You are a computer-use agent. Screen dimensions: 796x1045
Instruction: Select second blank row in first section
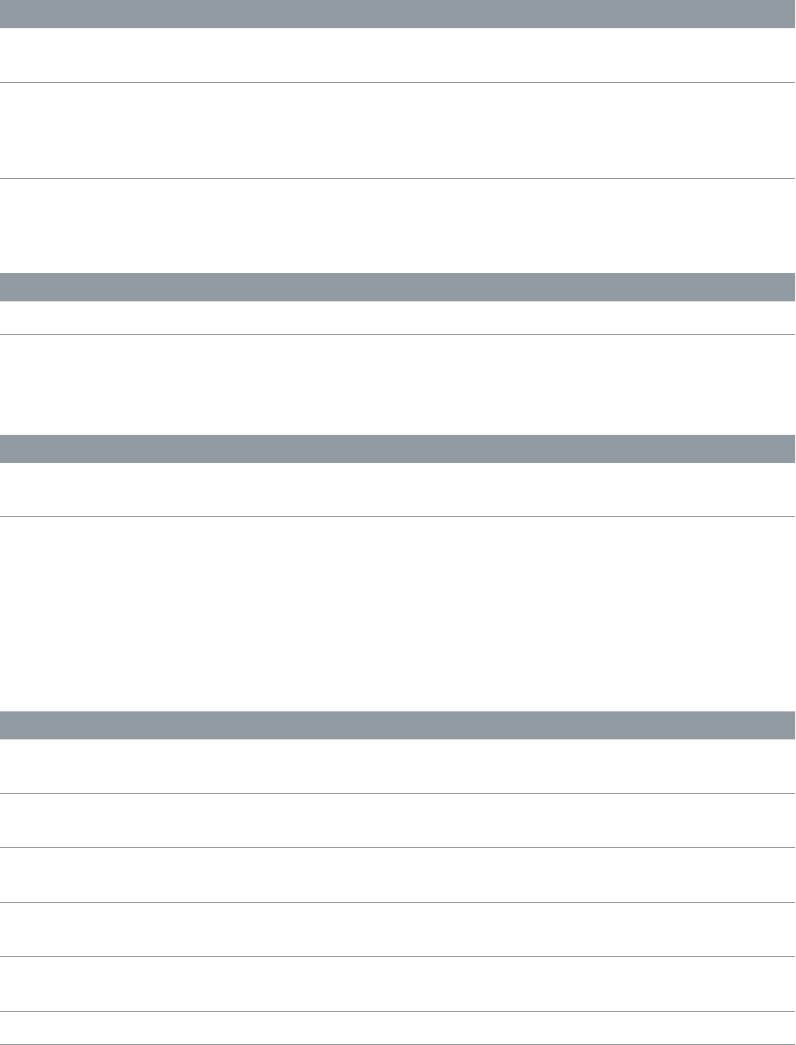(398, 130)
